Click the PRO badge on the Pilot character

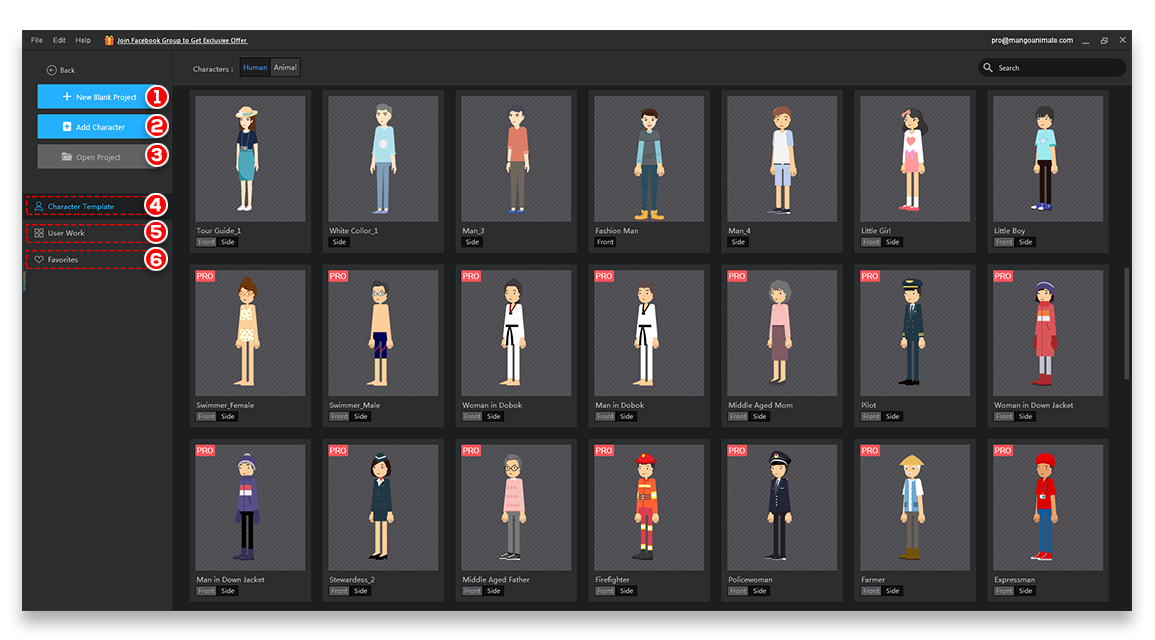tap(869, 275)
